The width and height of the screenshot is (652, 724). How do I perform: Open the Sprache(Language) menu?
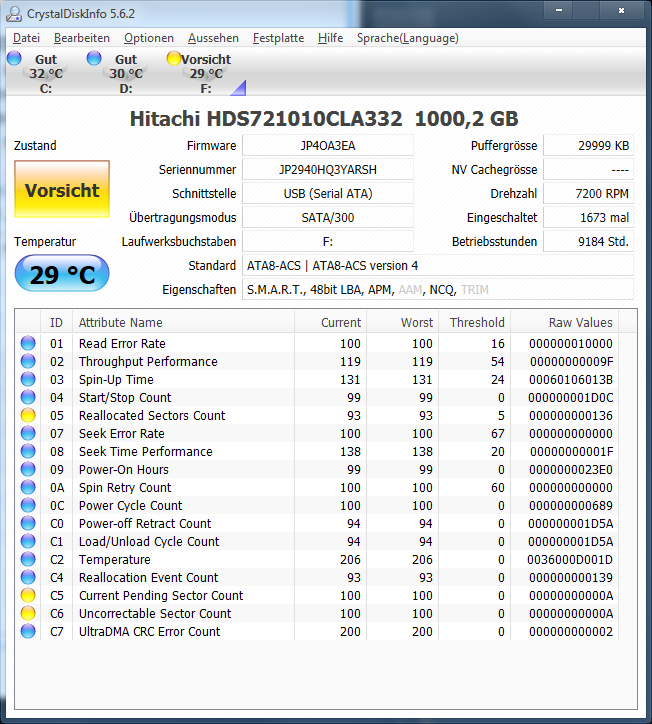tap(408, 38)
